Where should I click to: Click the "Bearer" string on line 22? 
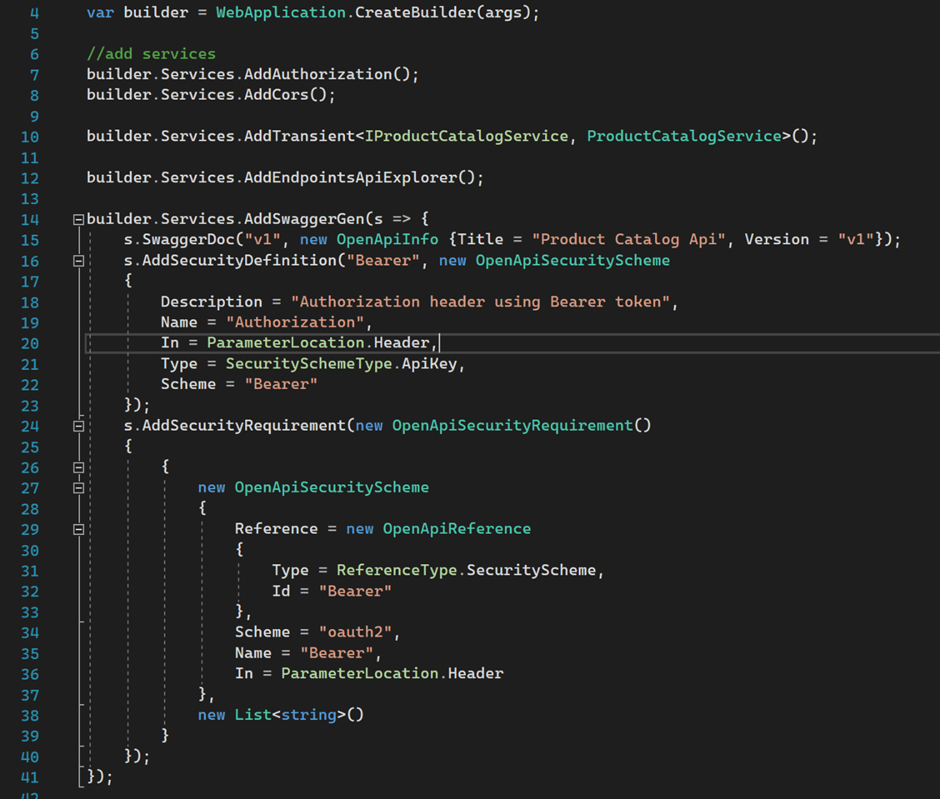[x=282, y=383]
